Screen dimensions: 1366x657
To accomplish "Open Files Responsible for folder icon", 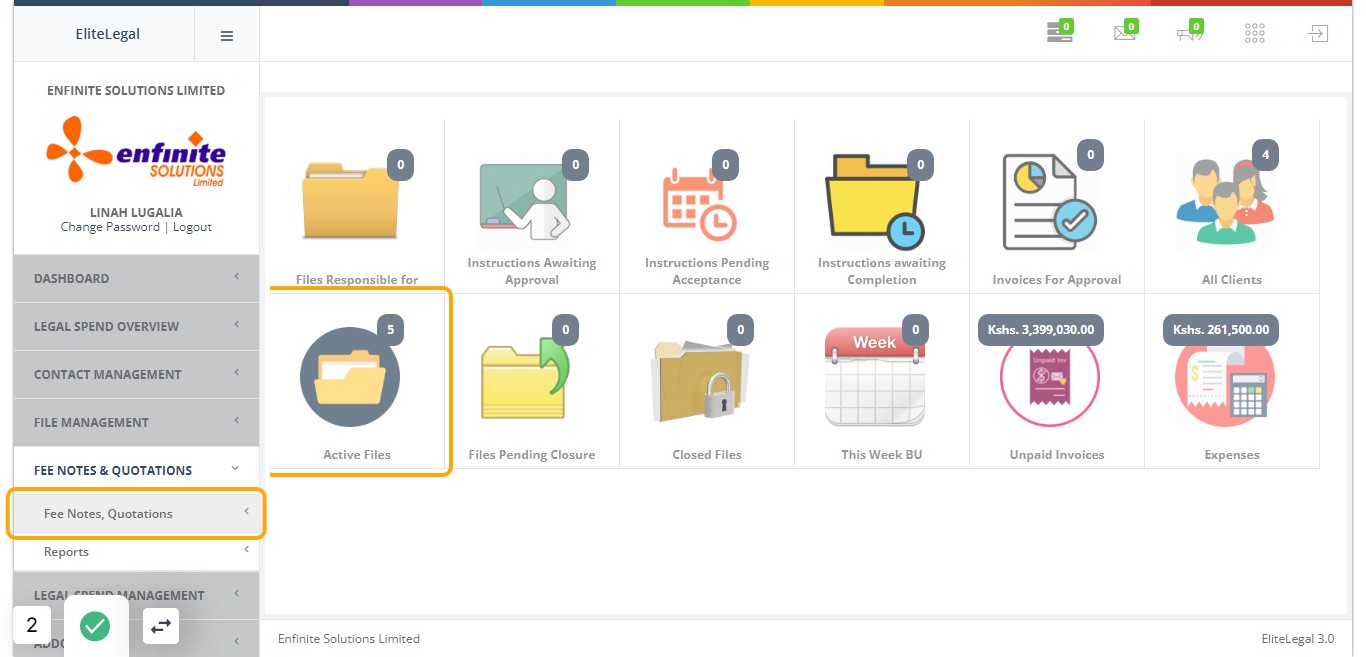I will (350, 200).
